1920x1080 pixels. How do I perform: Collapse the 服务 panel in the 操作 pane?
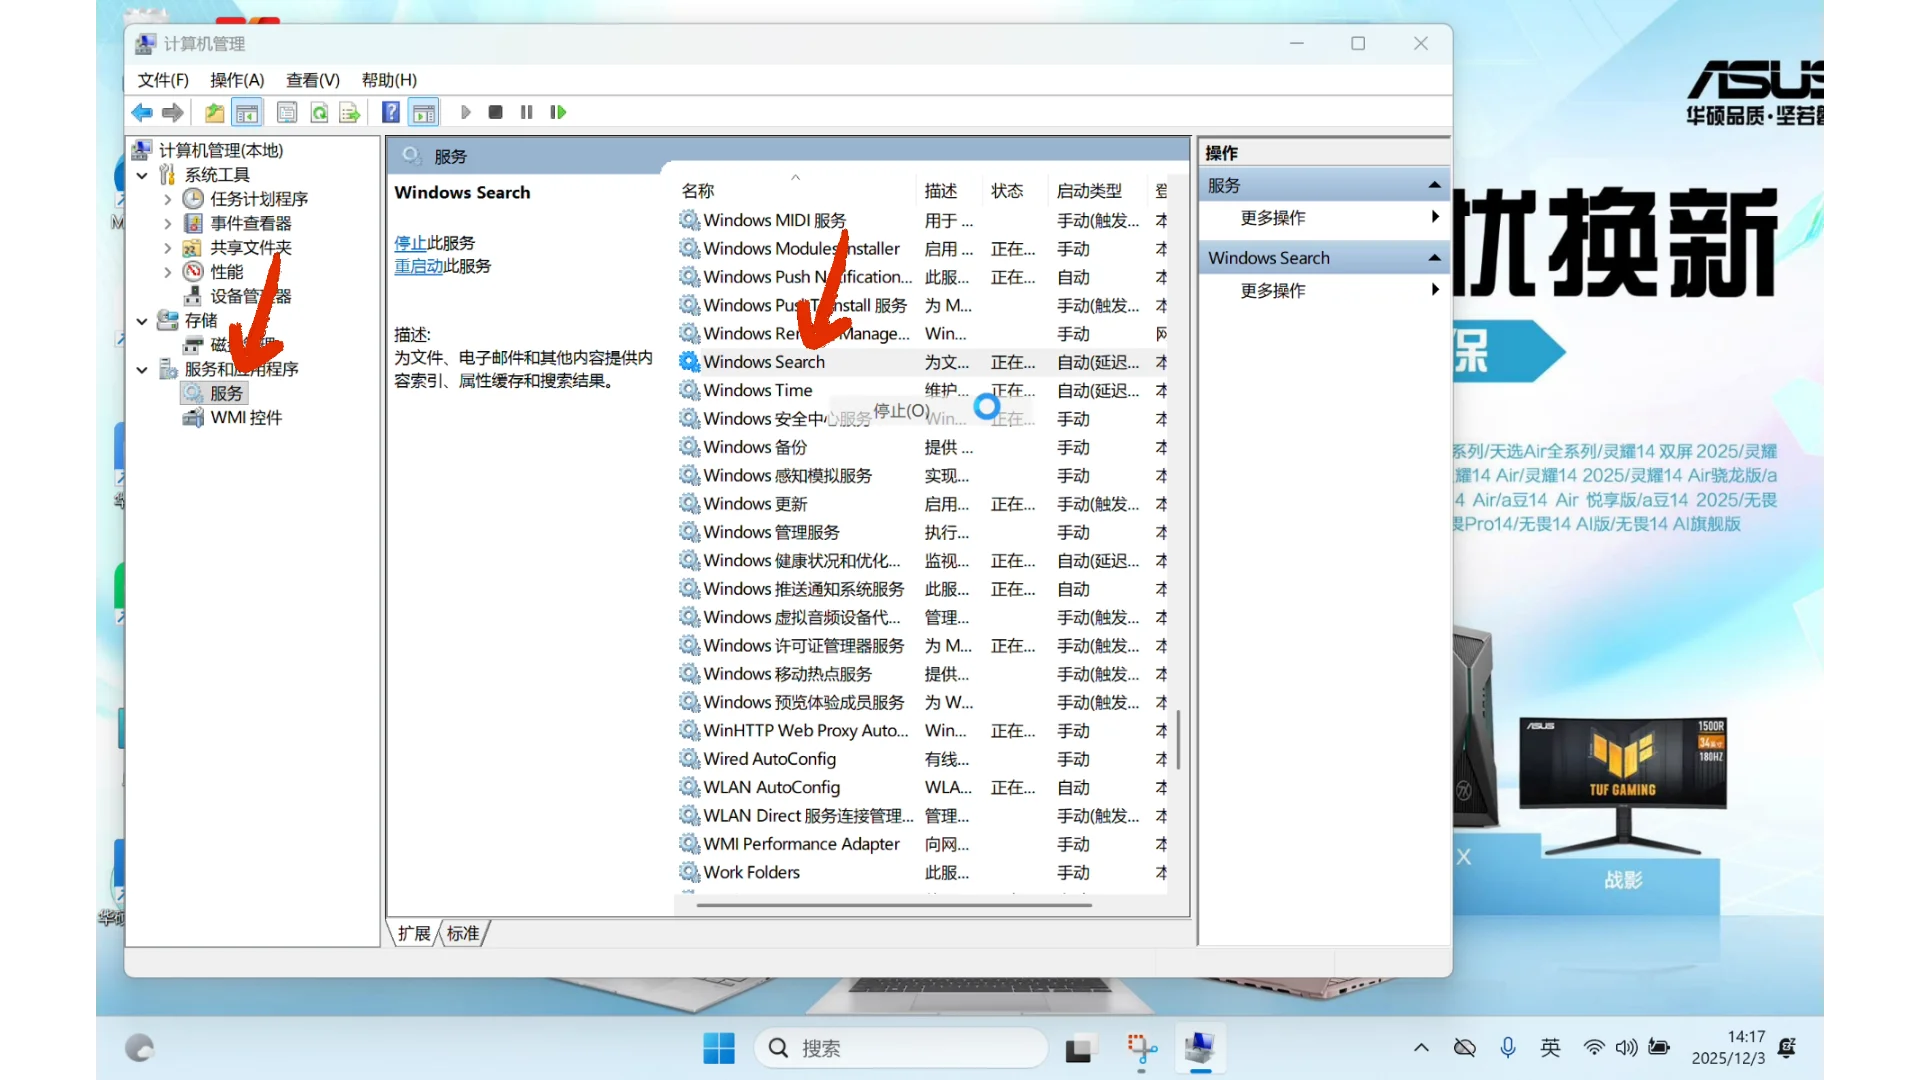click(1433, 184)
